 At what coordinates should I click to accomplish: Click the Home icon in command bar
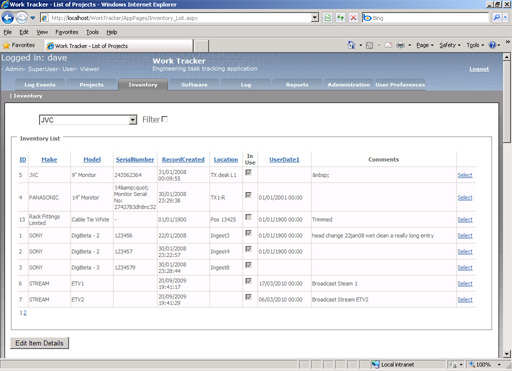click(x=351, y=45)
